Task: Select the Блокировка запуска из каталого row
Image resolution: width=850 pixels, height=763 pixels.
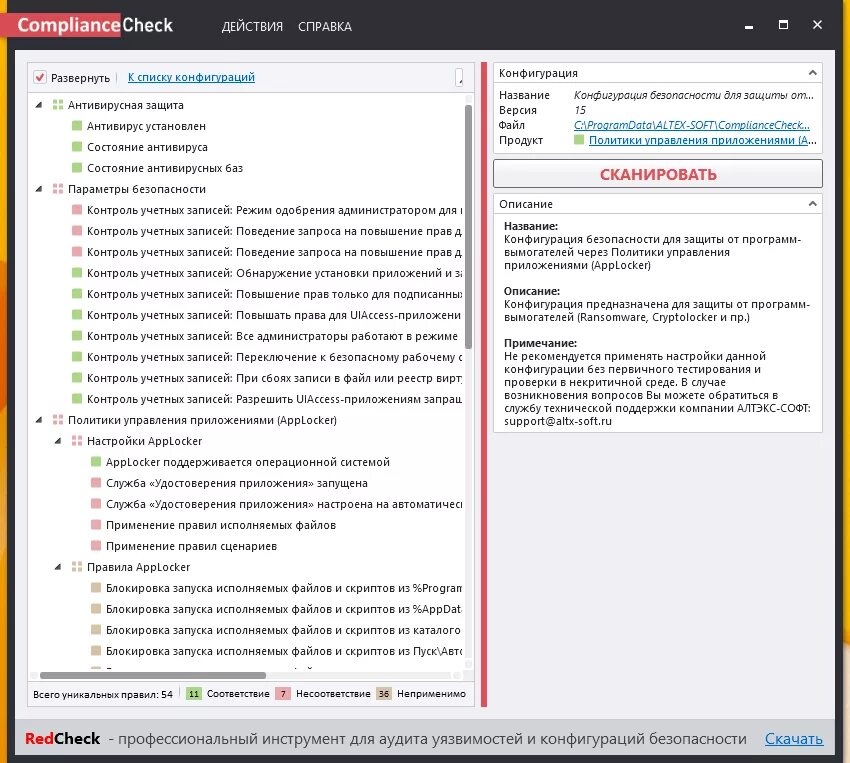Action: tap(284, 630)
